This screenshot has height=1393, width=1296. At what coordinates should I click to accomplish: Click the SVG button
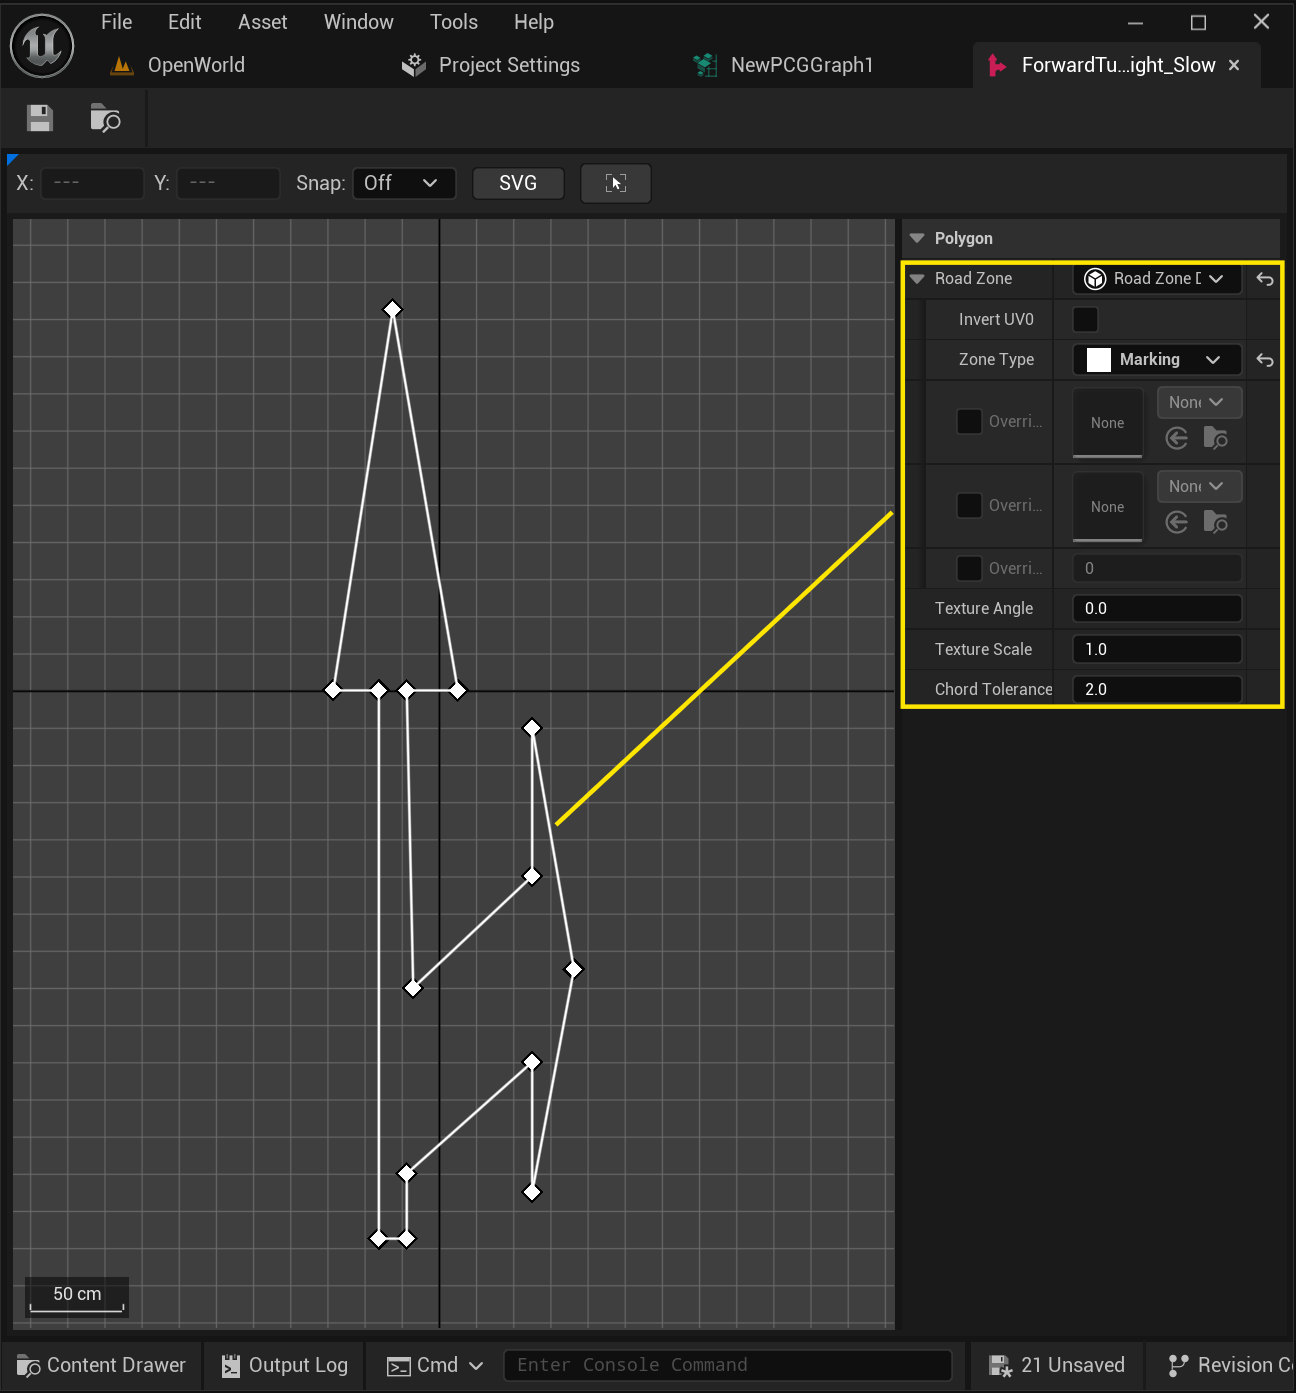tap(518, 183)
